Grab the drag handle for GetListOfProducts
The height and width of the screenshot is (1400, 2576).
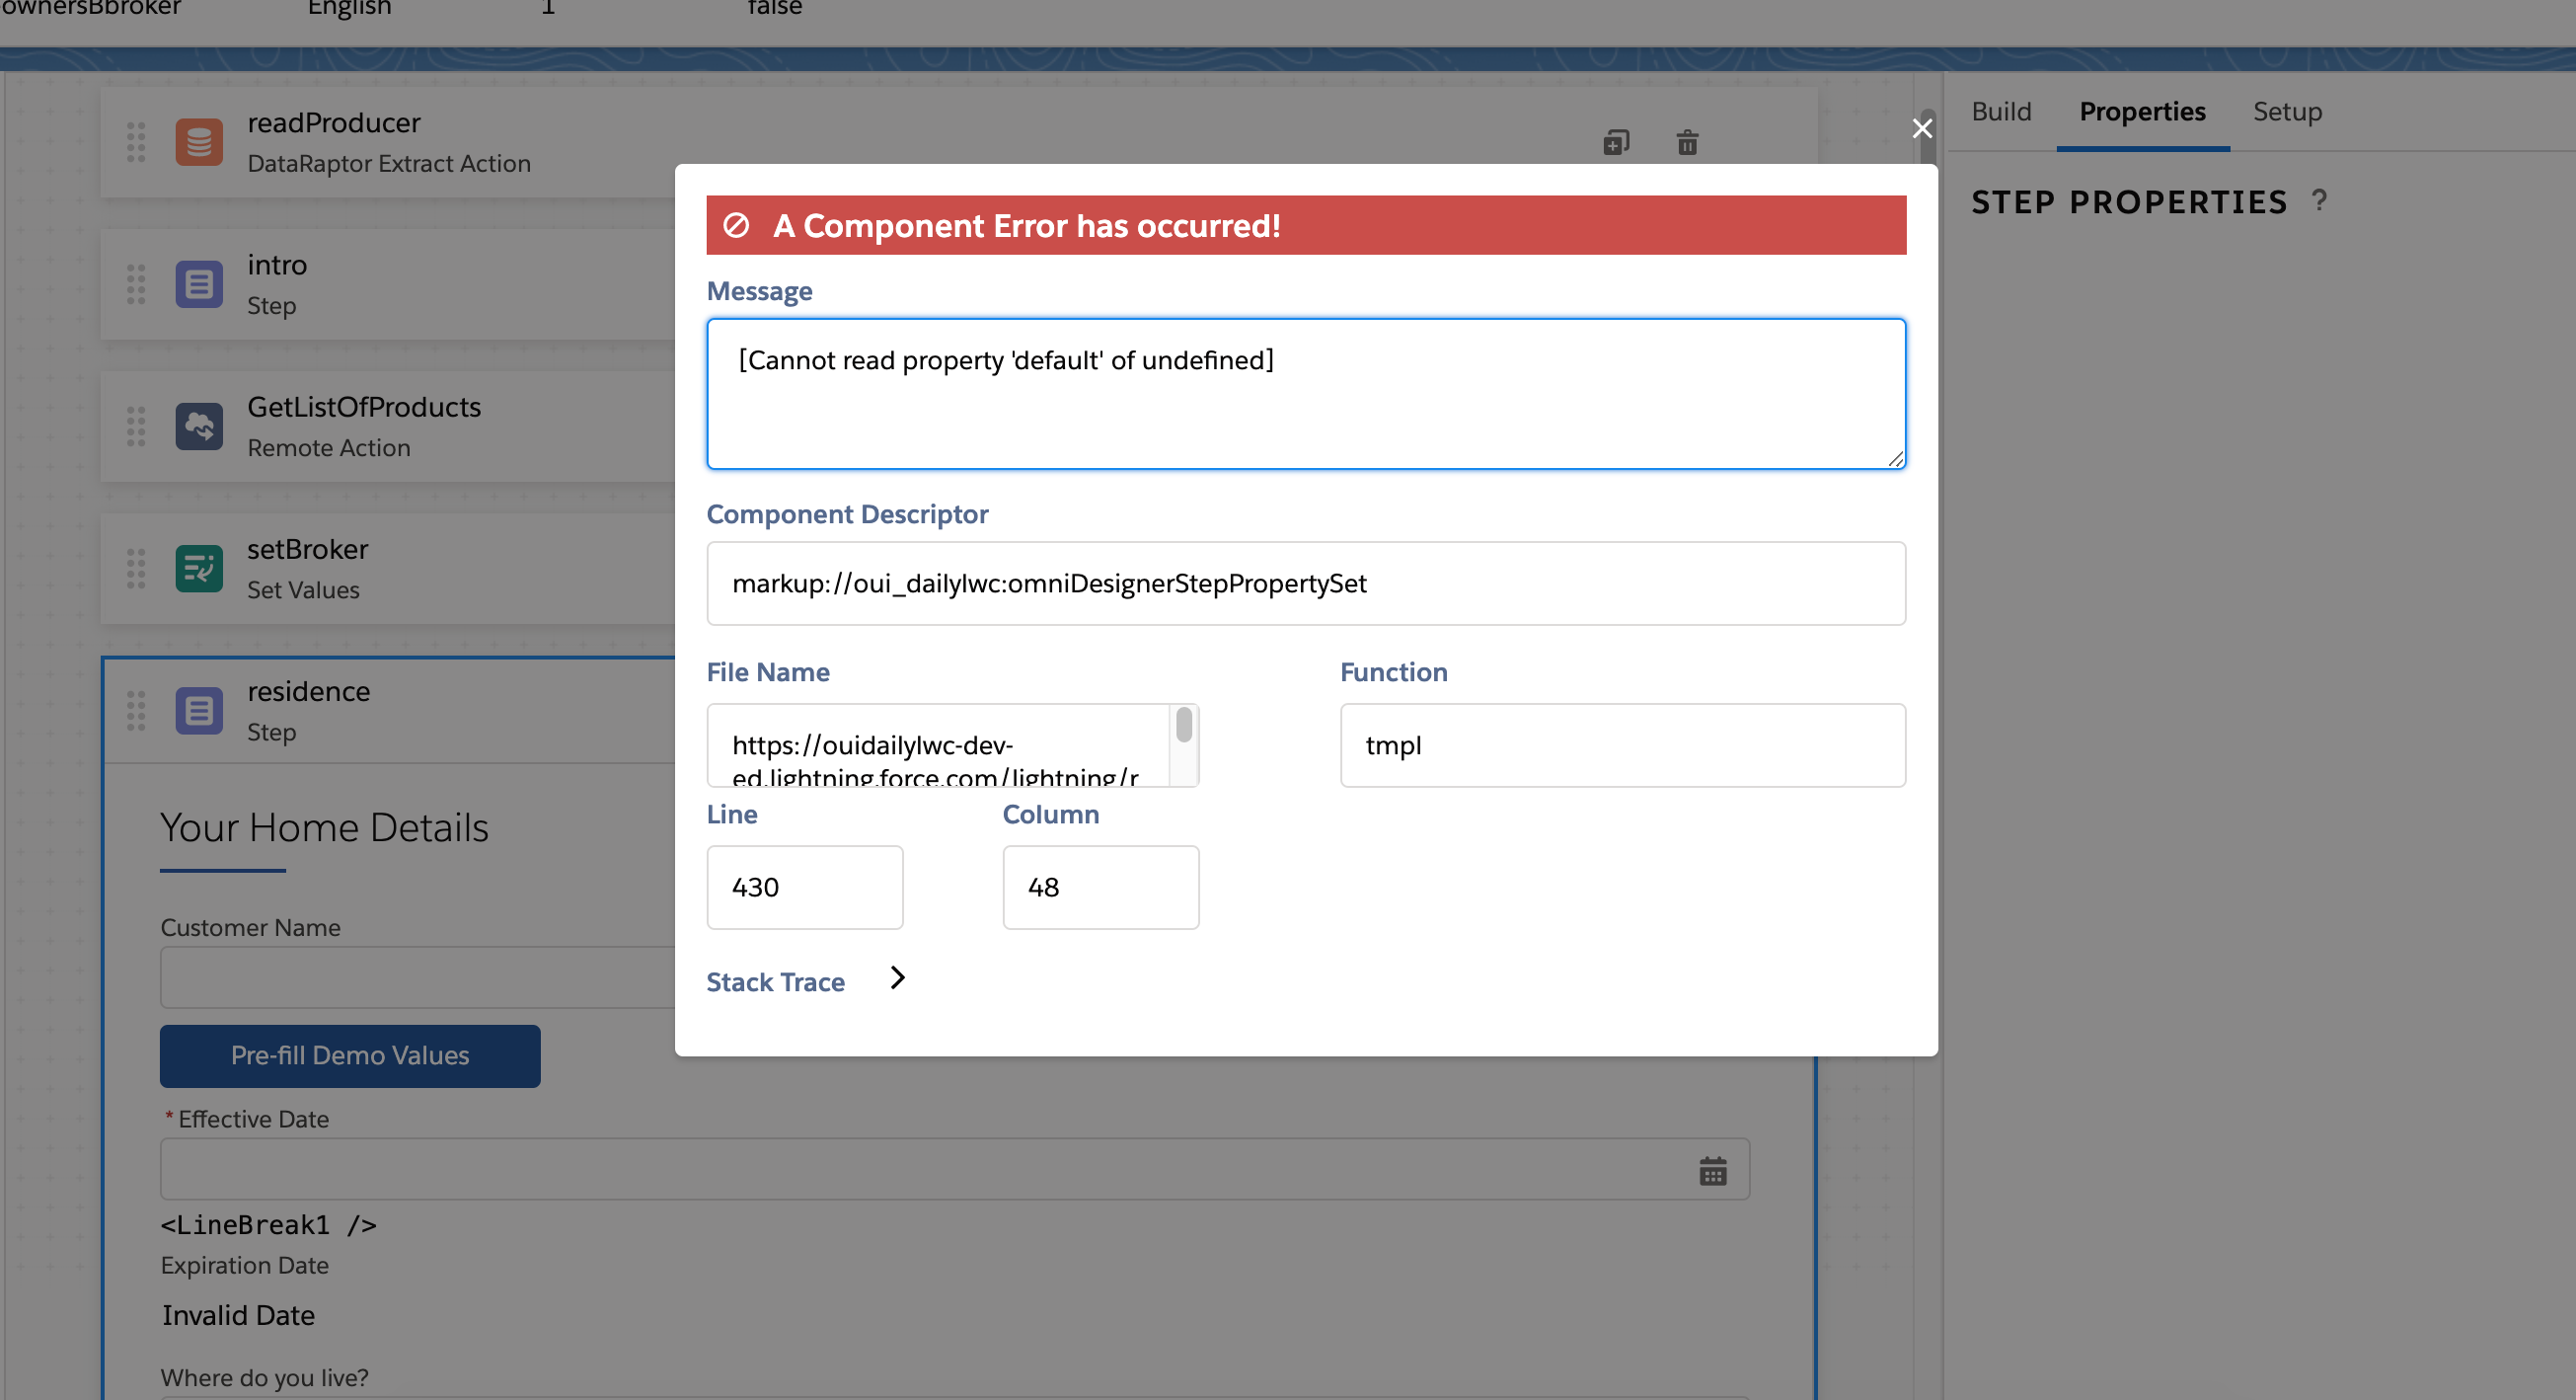coord(136,427)
